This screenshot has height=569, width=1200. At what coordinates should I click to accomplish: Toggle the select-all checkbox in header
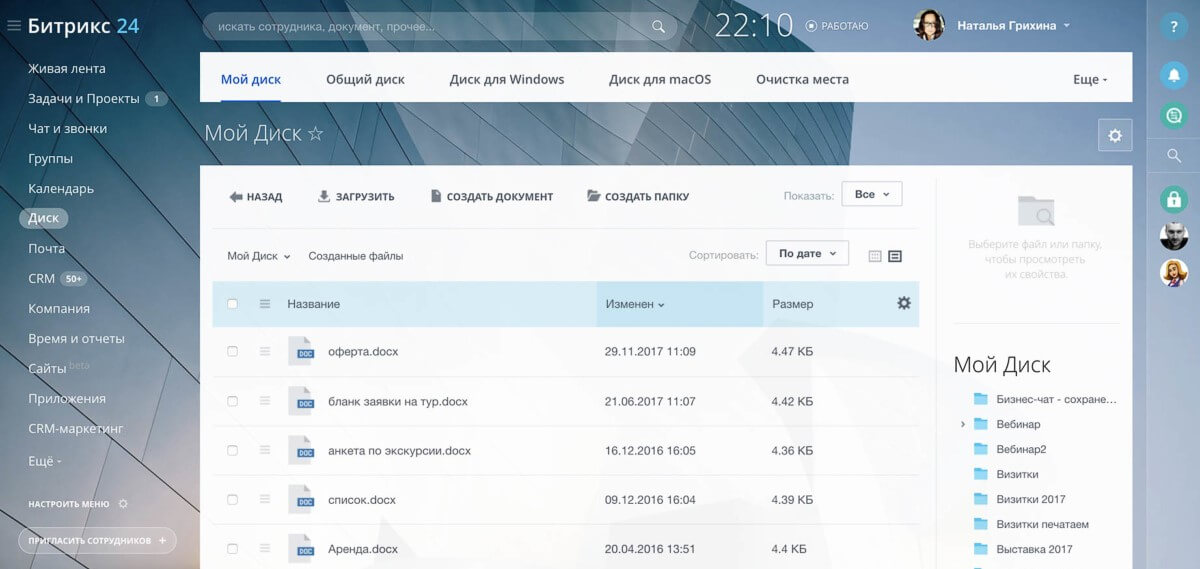coord(233,304)
